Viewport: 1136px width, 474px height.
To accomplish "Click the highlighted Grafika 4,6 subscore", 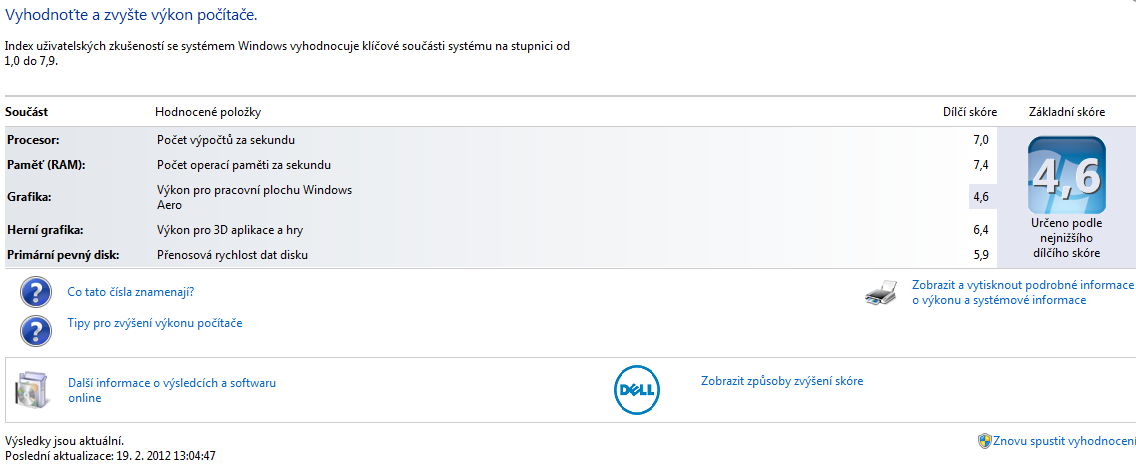I will (982, 196).
